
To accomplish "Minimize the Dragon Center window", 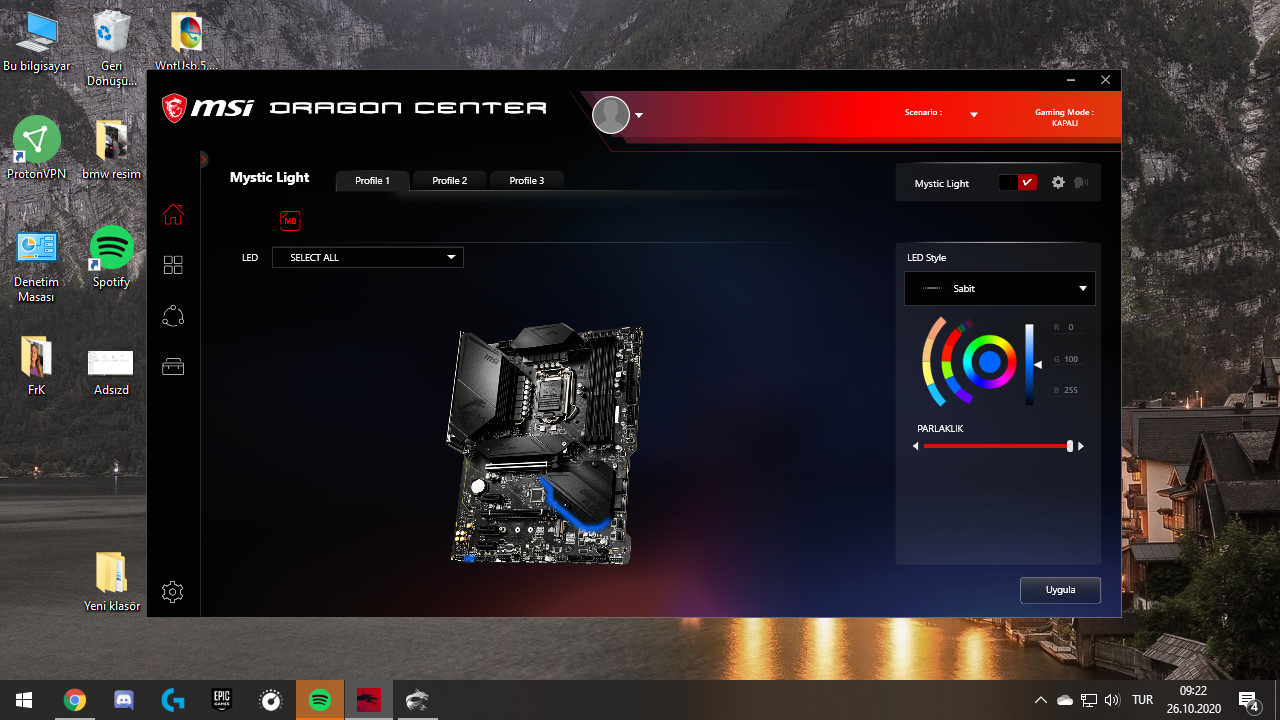I will (x=1071, y=80).
